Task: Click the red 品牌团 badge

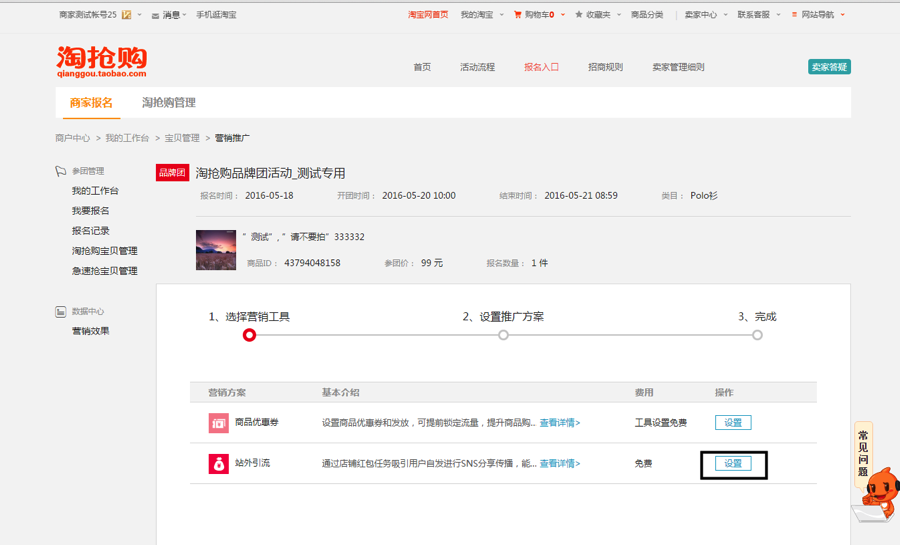Action: [172, 173]
